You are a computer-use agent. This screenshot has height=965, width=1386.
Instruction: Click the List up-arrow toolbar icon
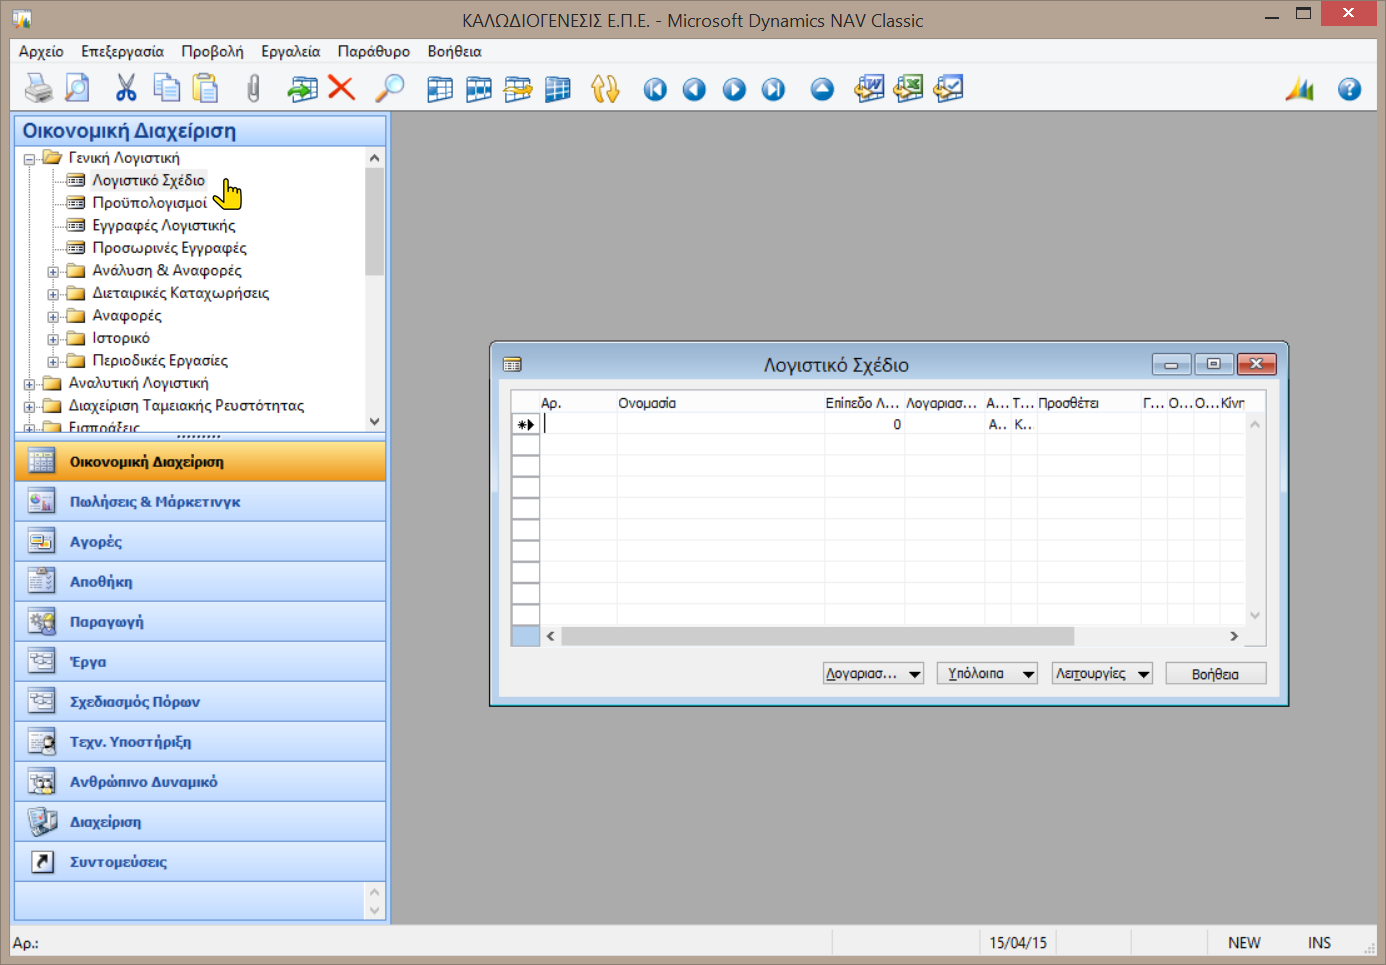(x=822, y=90)
